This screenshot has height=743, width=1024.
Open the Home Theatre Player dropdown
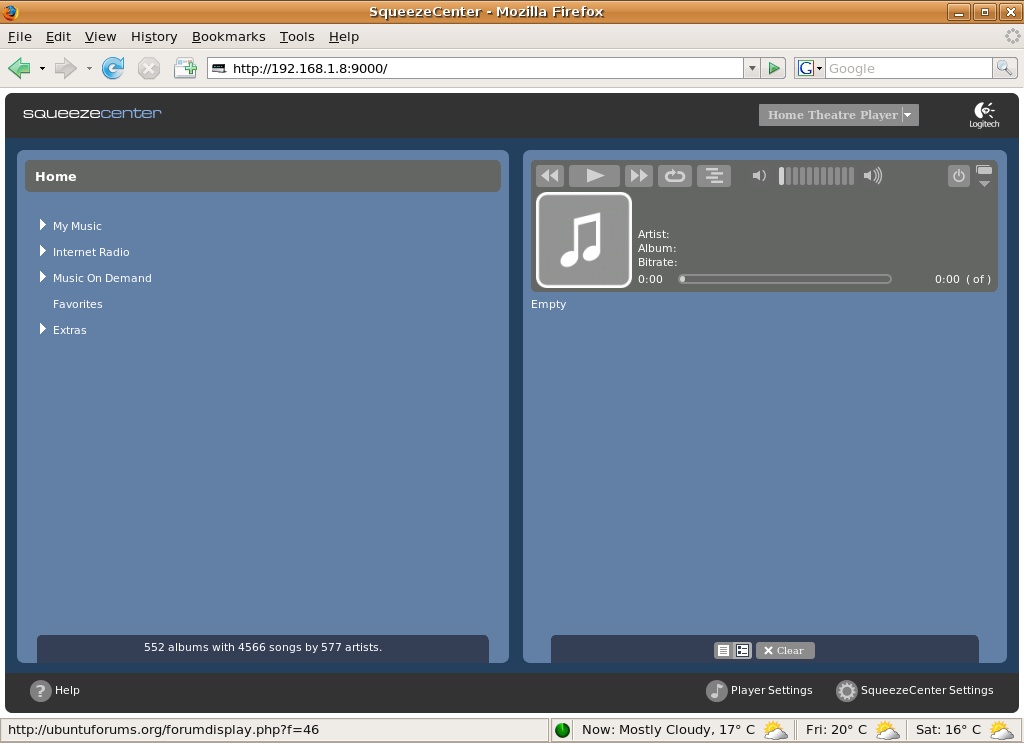tap(908, 115)
